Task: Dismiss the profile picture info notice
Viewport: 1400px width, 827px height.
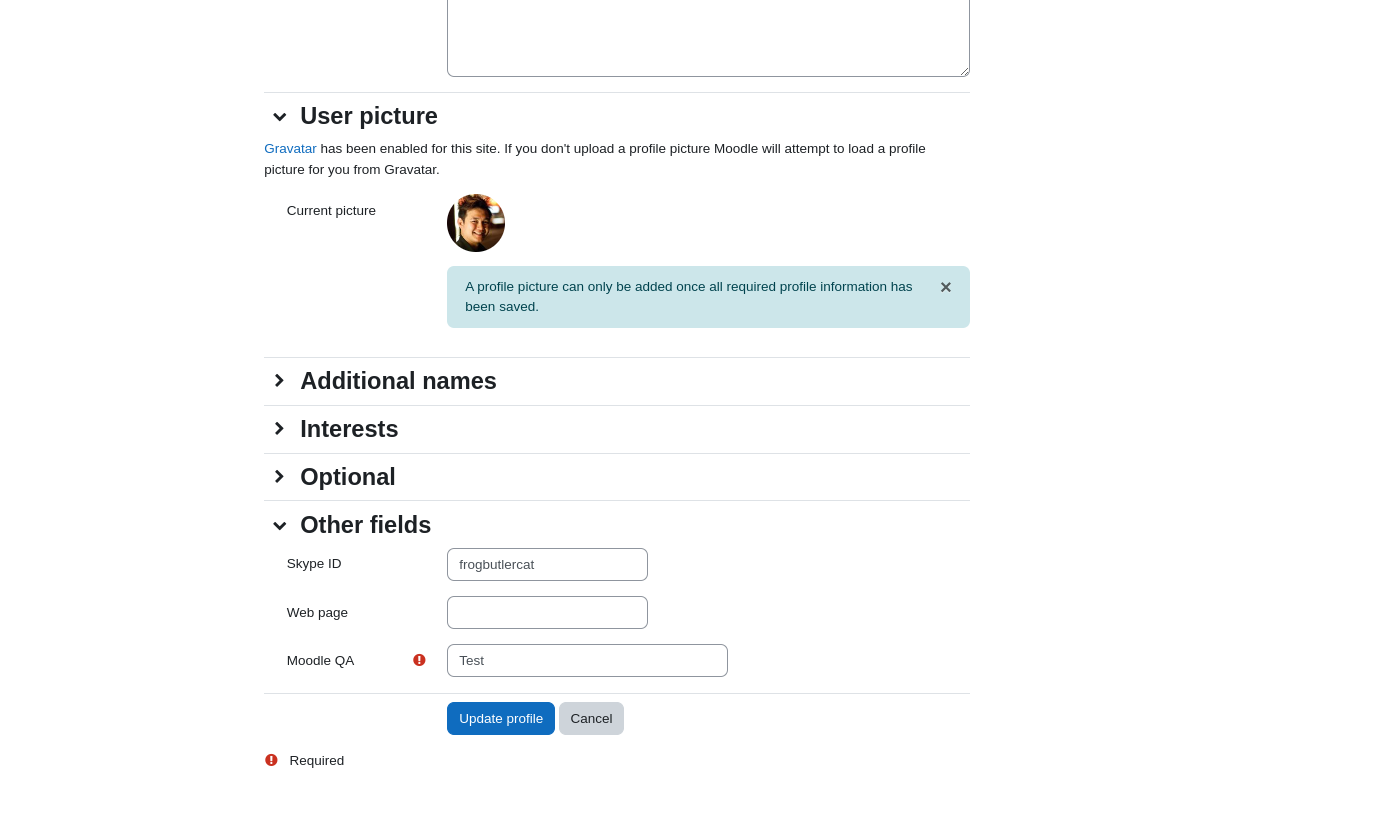Action: coord(946,287)
